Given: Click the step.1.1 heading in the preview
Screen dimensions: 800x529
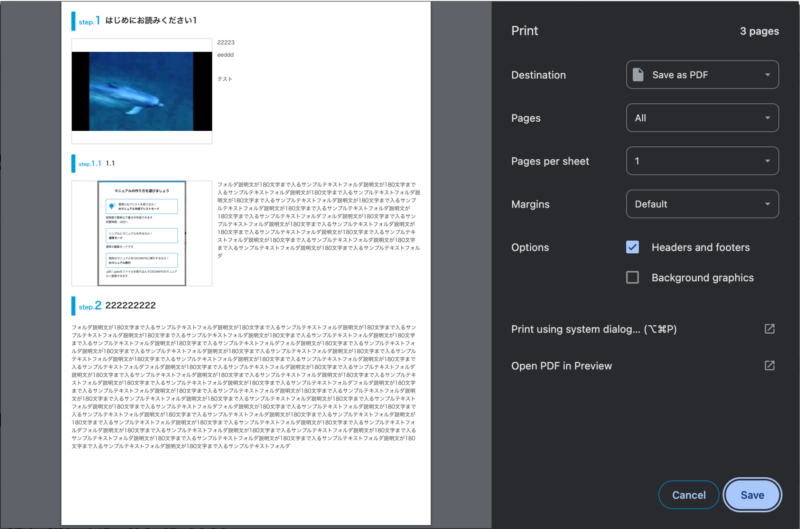Looking at the screenshot, I should point(95,163).
